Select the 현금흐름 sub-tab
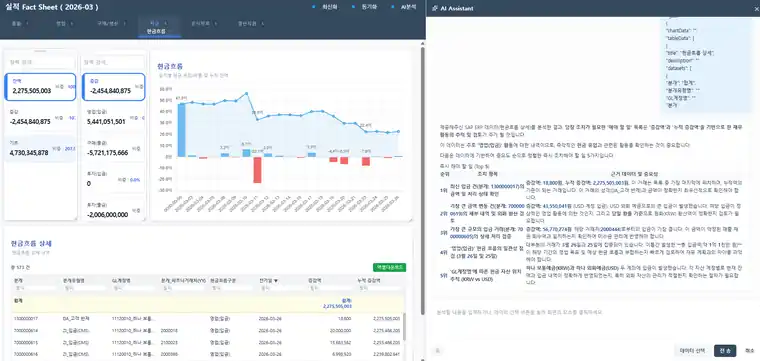The image size is (760, 361). click(x=156, y=31)
